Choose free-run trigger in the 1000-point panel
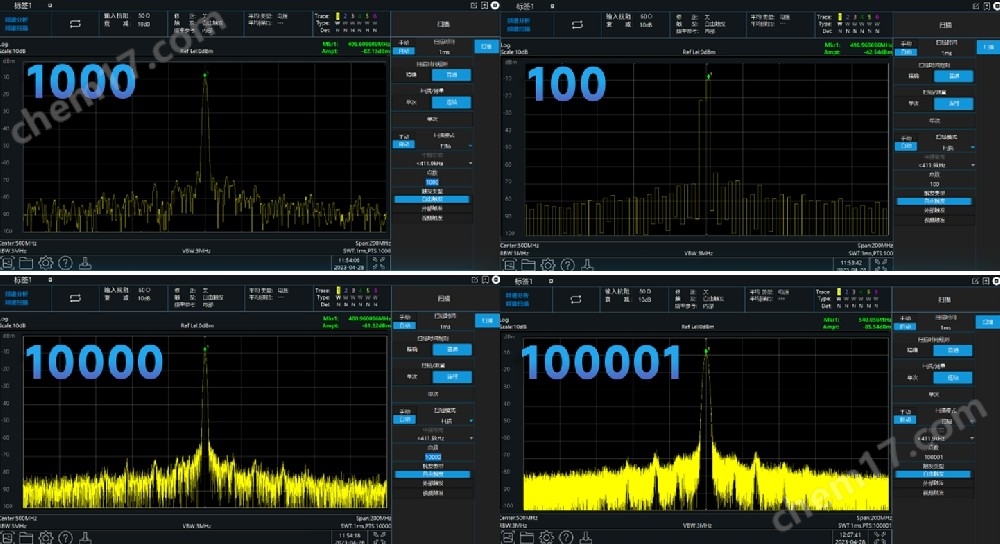The width and height of the screenshot is (1000, 544). (432, 200)
